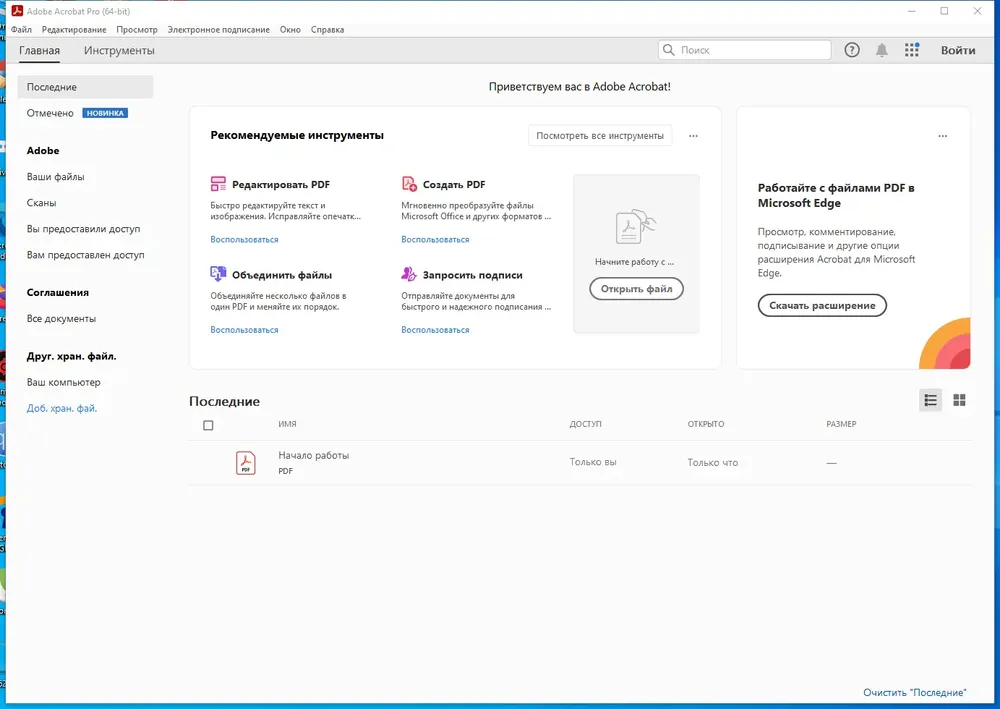Click the Редактировать PDF tool icon

coord(218,184)
